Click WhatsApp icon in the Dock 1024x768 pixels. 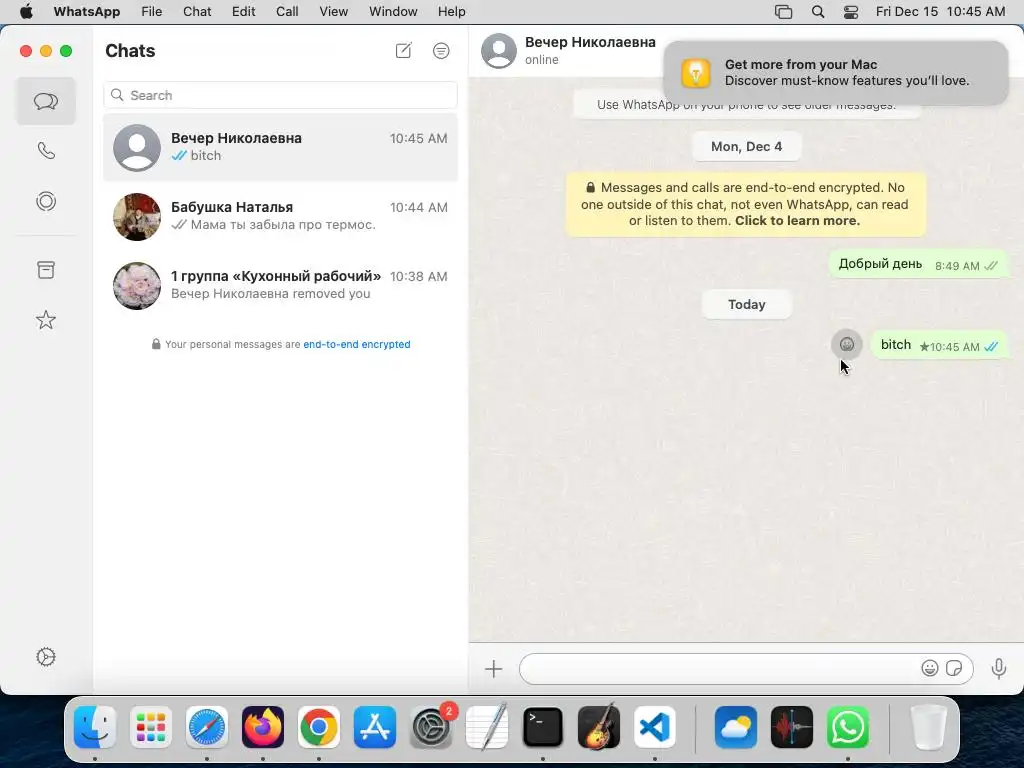[x=848, y=727]
